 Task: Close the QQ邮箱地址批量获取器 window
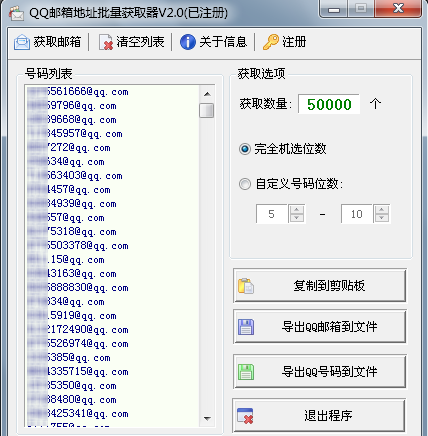coord(398,8)
